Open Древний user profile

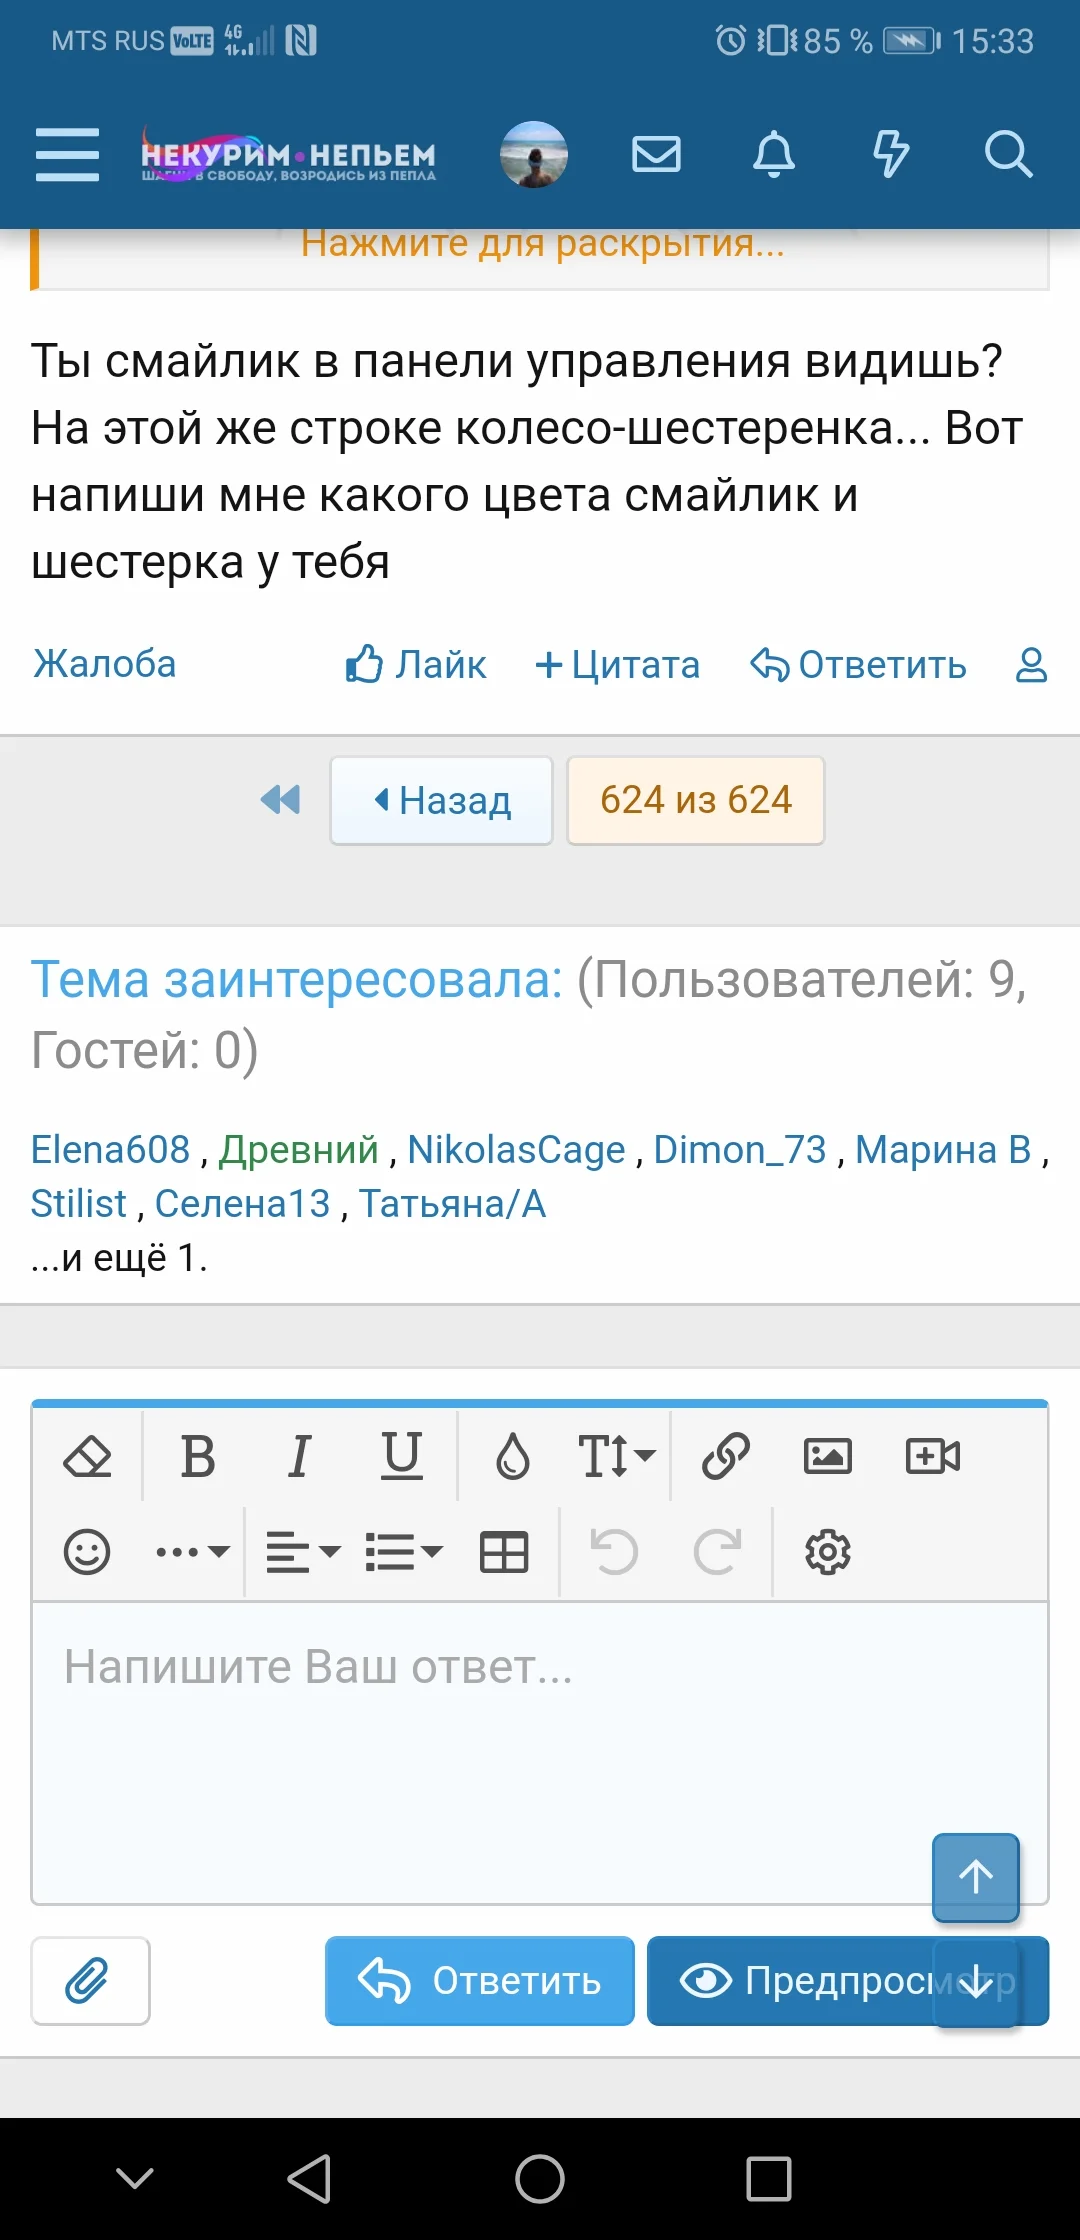[299, 1150]
